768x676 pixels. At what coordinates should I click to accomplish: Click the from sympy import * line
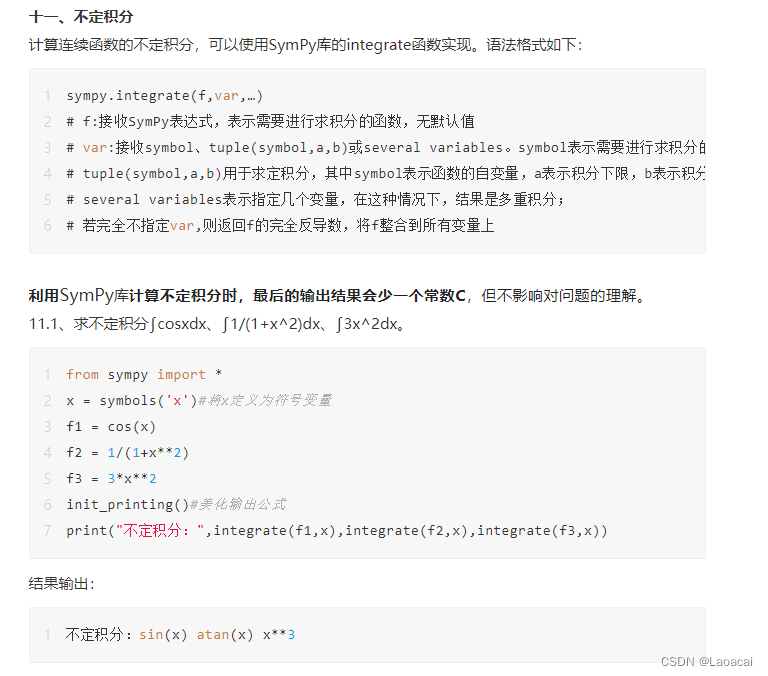point(144,375)
